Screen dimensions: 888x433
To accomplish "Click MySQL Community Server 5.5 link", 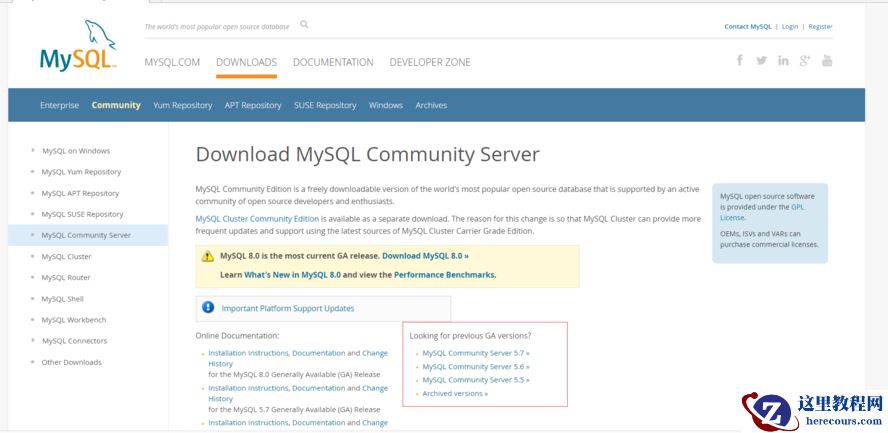I will 476,380.
